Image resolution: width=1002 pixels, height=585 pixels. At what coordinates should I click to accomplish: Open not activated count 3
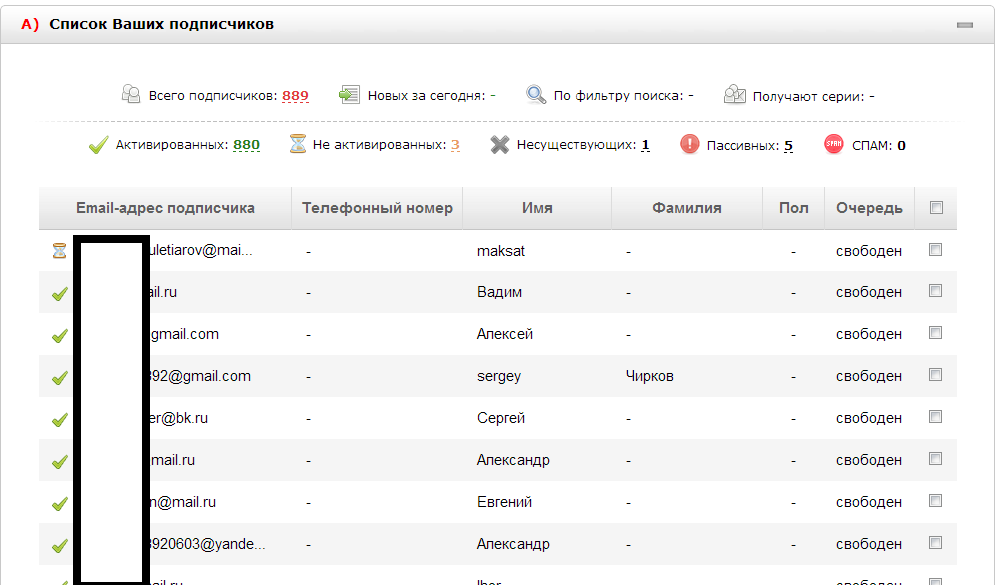(455, 145)
